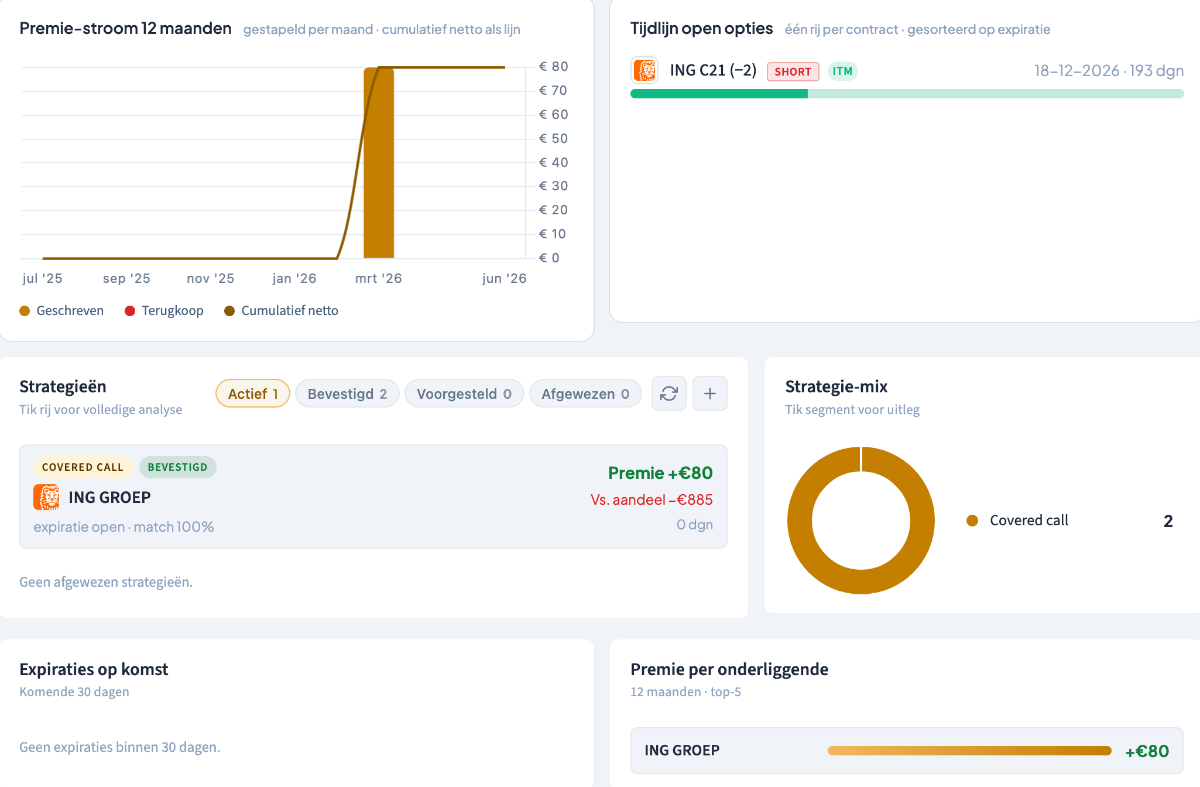1200x787 pixels.
Task: Click the refresh strategies icon
Action: [669, 394]
